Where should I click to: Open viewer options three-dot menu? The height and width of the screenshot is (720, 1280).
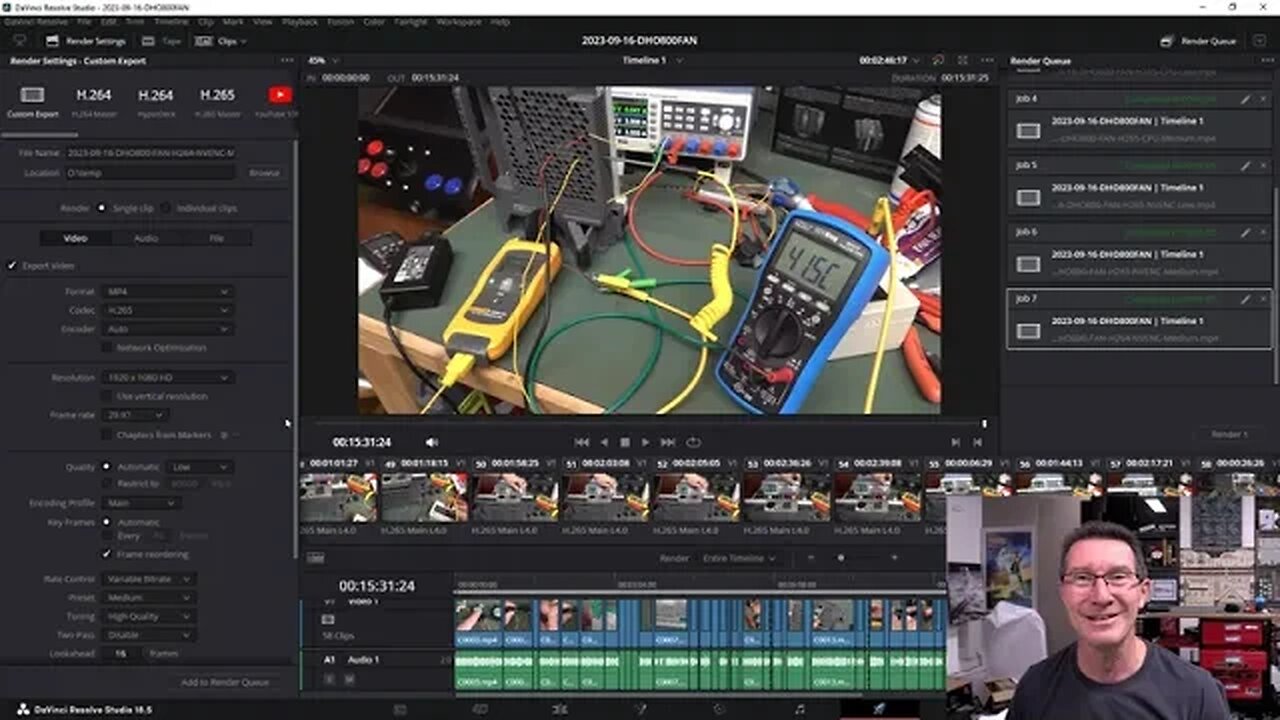(x=987, y=61)
